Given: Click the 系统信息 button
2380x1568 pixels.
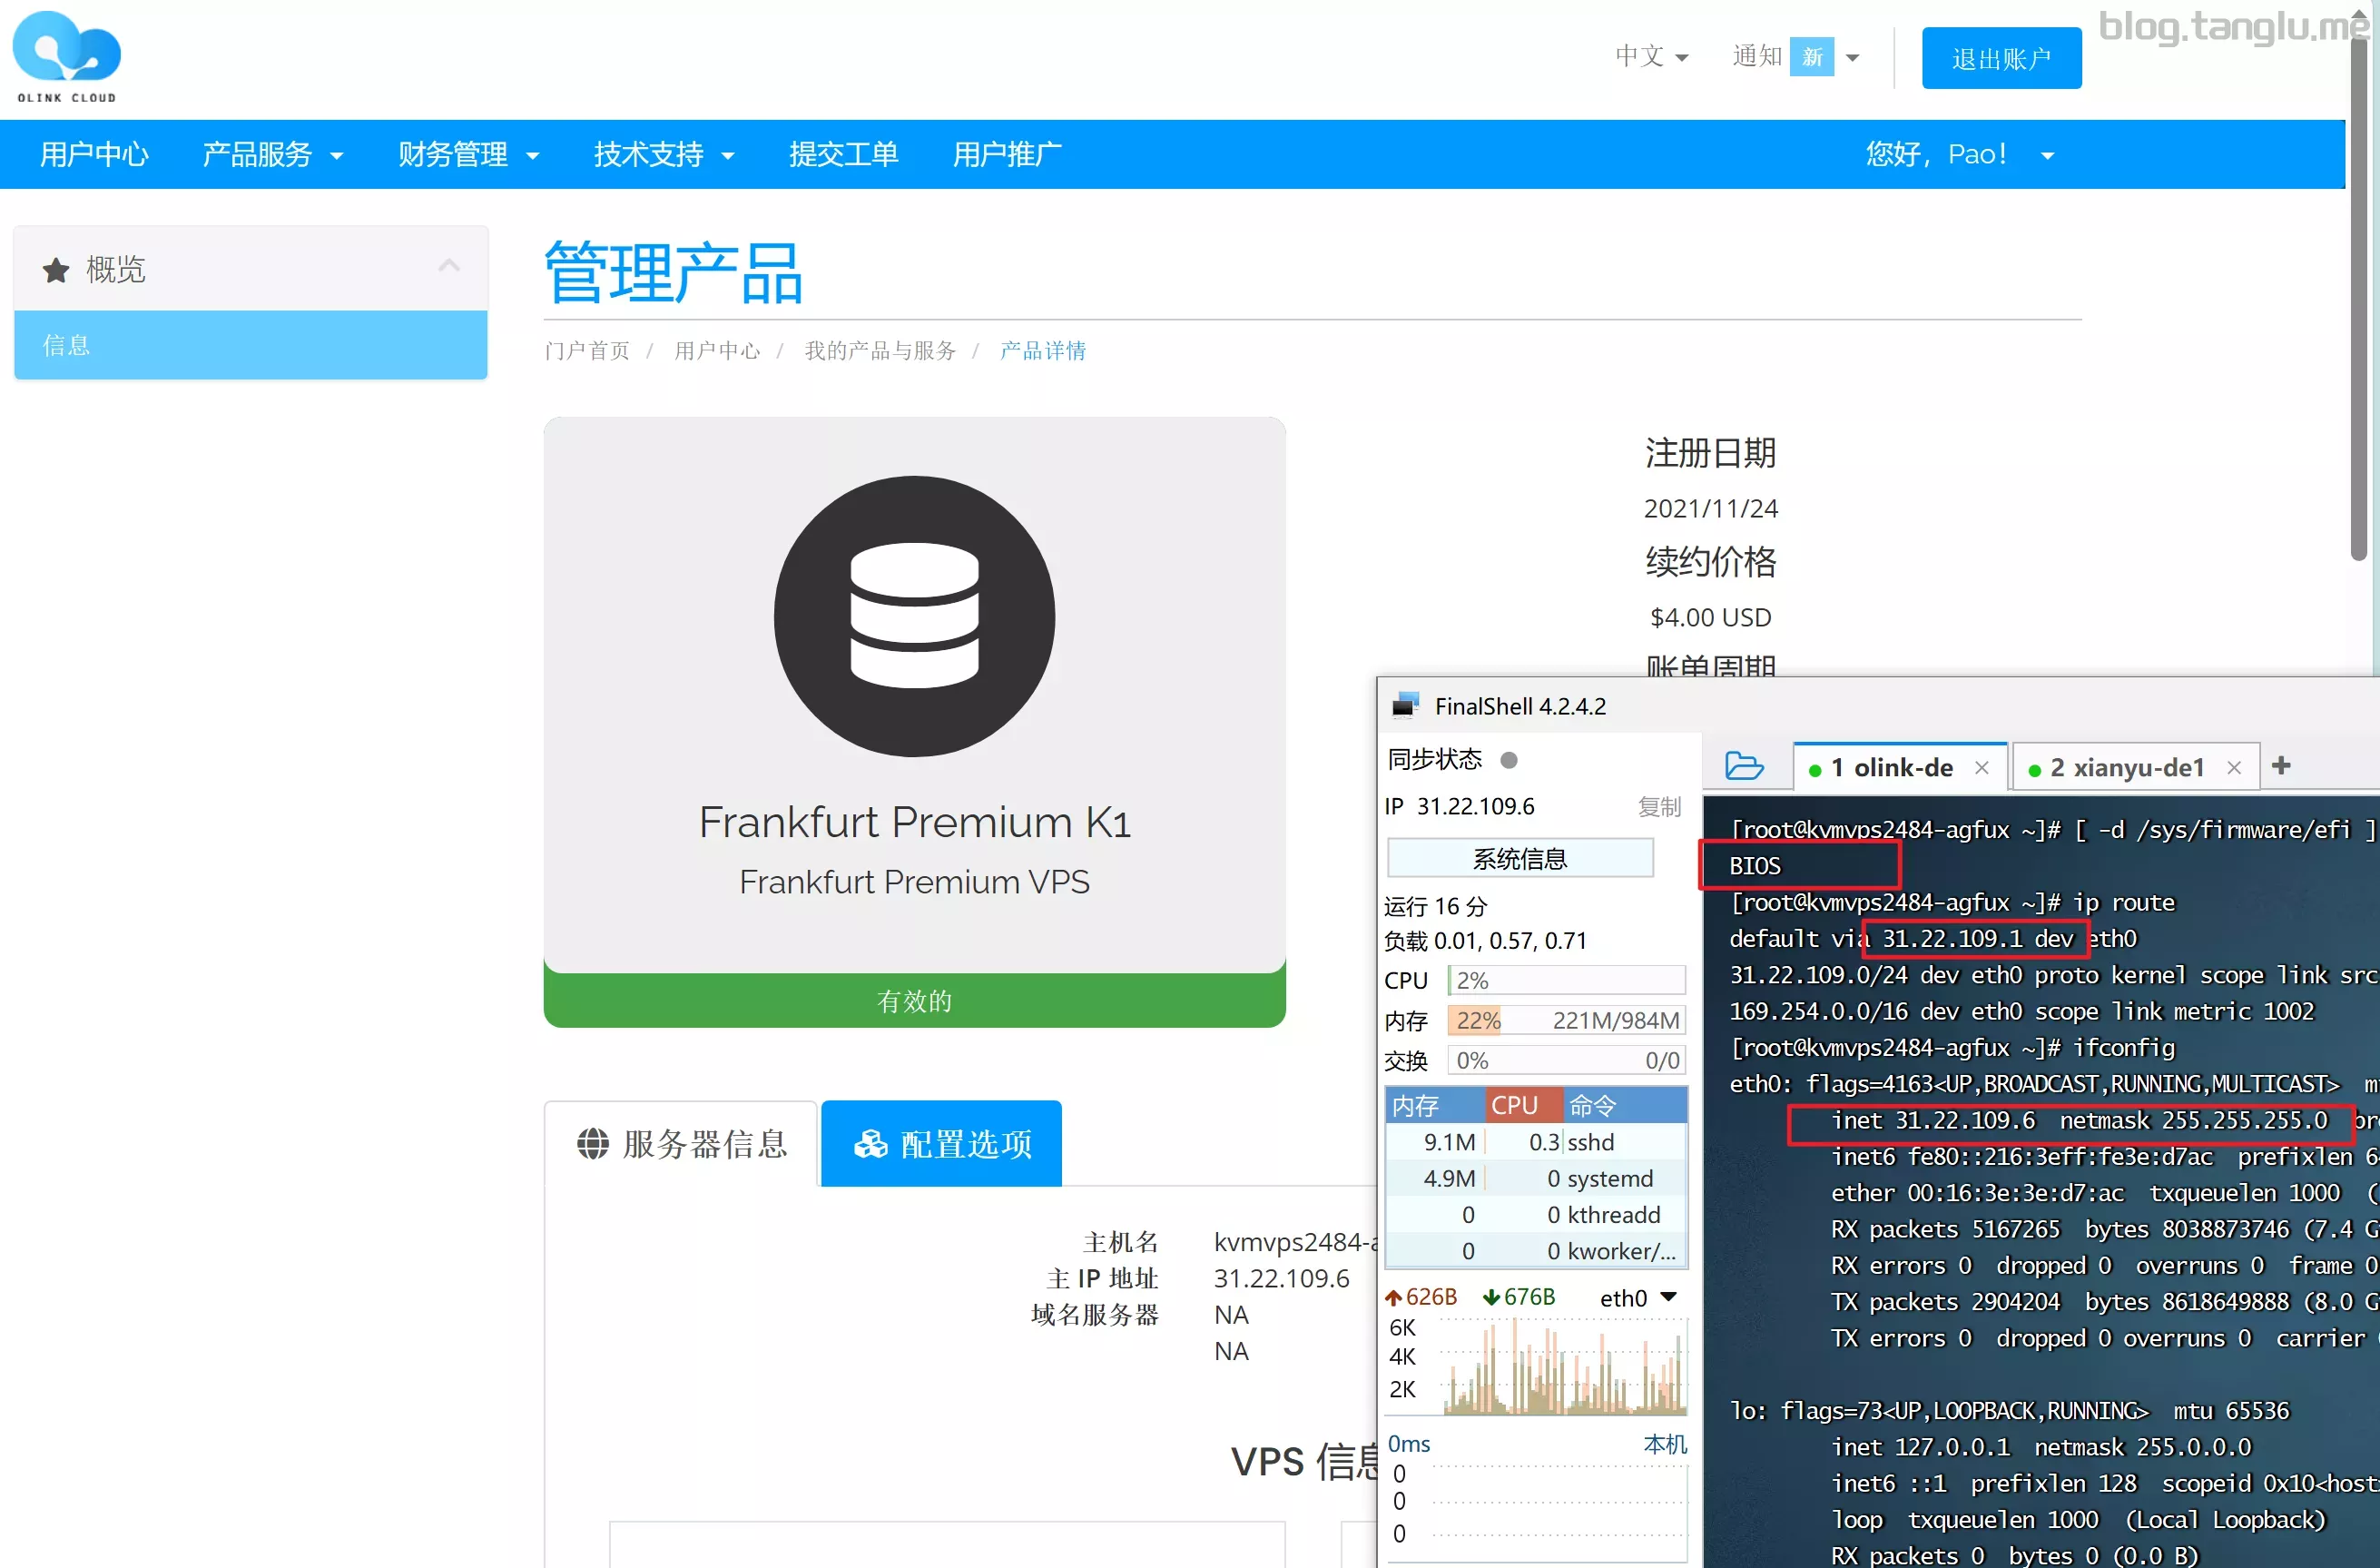Looking at the screenshot, I should point(1519,859).
